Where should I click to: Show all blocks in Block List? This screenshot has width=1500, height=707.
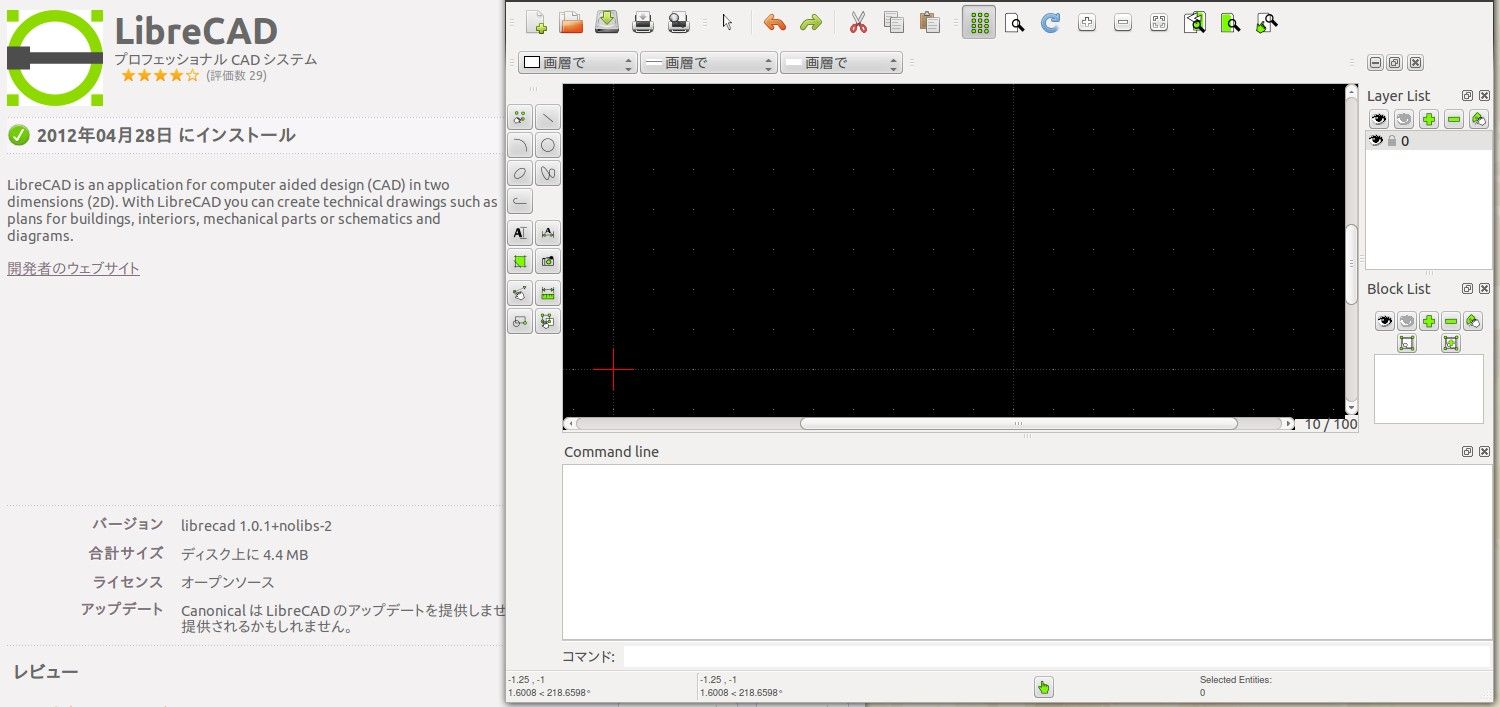[1384, 322]
